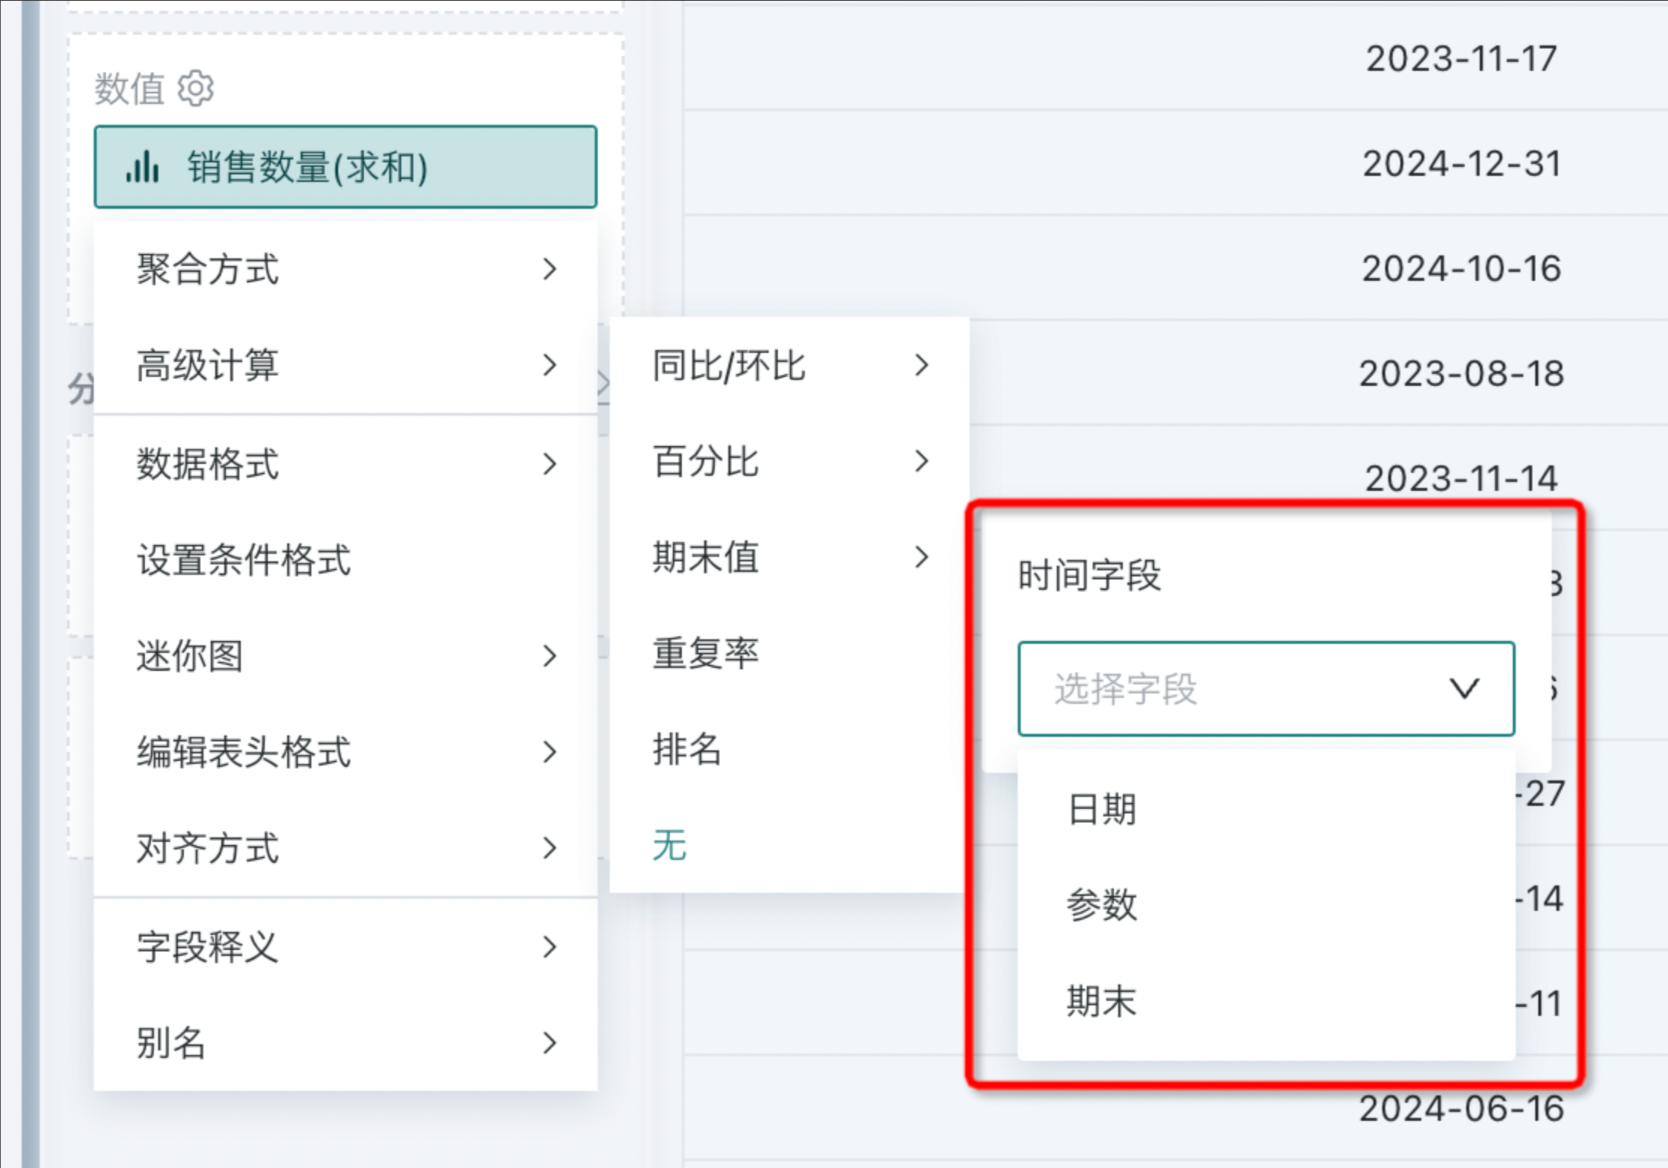Open the 选择字段 dropdown
Viewport: 1668px width, 1168px height.
tap(1266, 689)
